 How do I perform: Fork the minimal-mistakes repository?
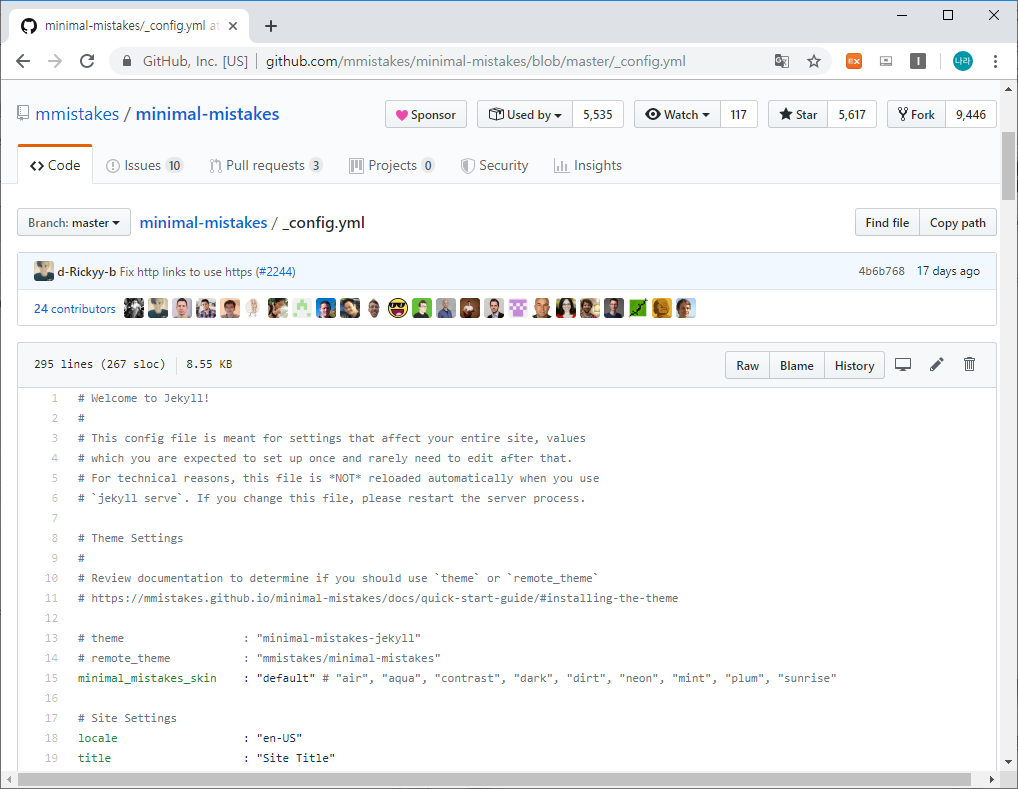(916, 115)
